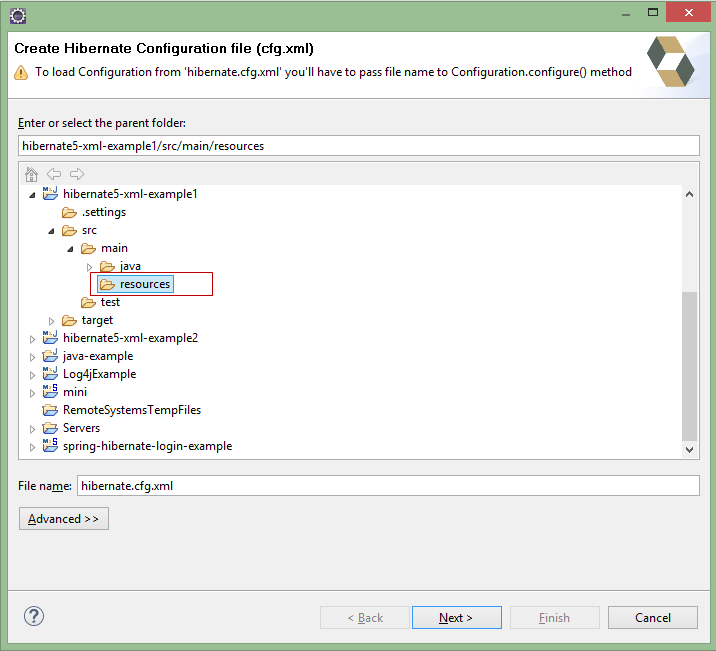Viewport: 716px width, 651px height.
Task: Select the 'main' folder label
Action: 114,248
